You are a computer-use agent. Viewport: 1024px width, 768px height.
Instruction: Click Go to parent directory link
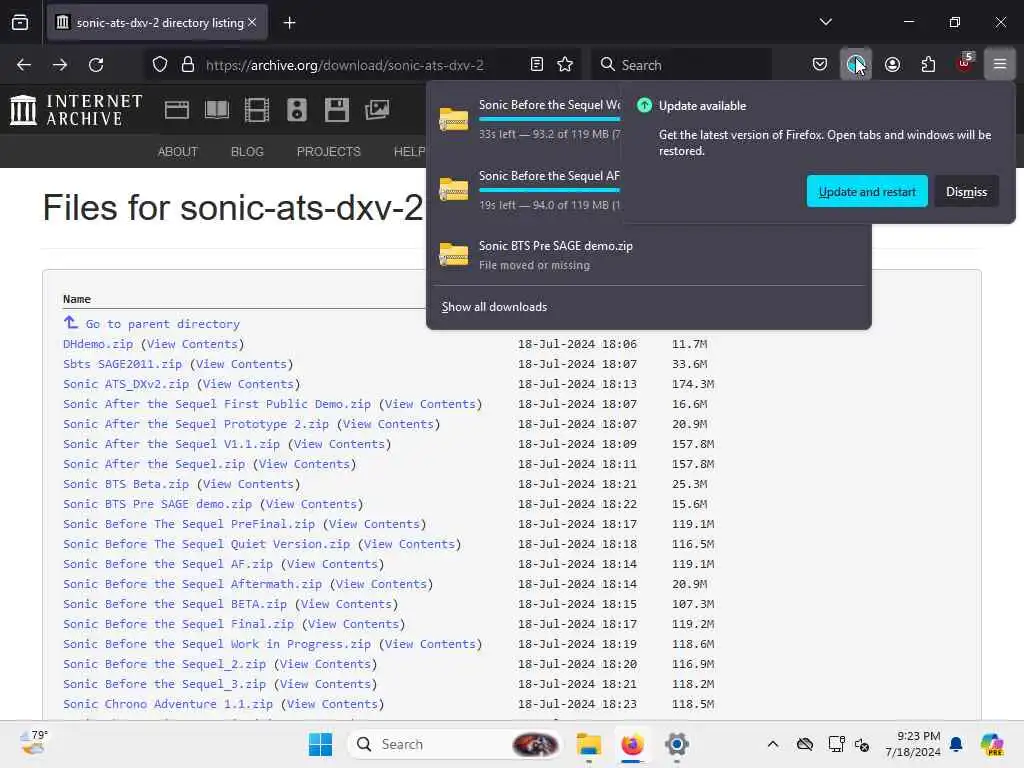pos(163,324)
